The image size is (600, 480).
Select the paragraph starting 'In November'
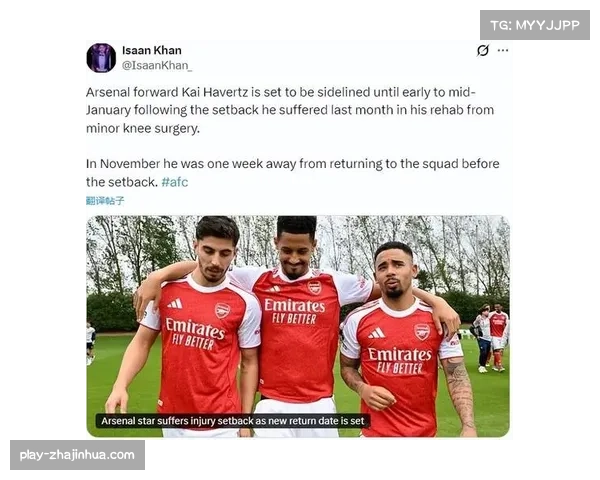(x=293, y=173)
